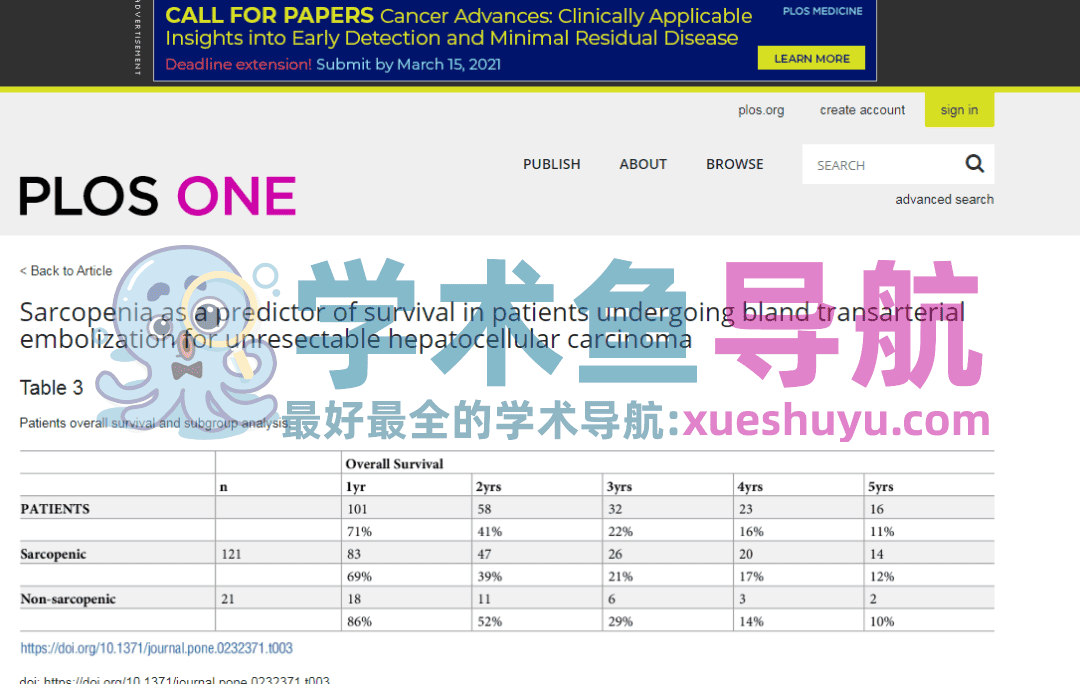Click the Back to Article link

66,271
